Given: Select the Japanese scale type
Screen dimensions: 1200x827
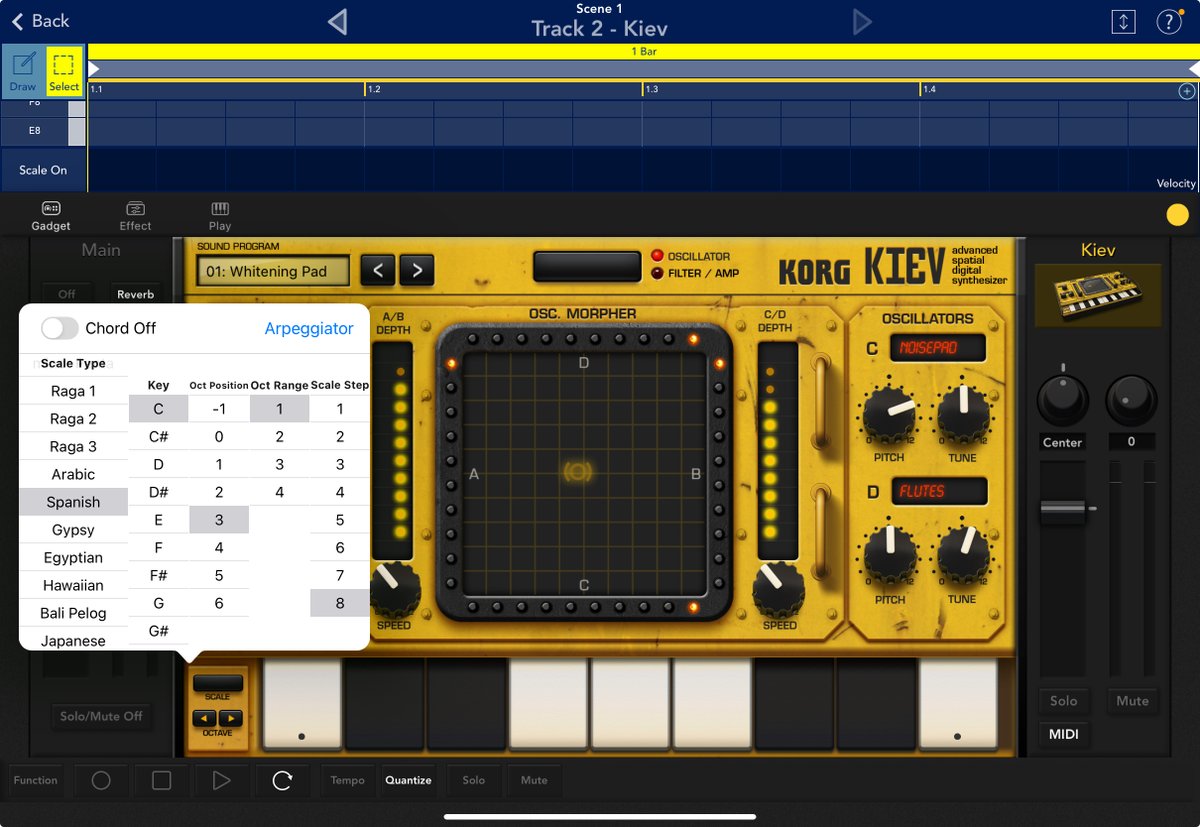Looking at the screenshot, I should (73, 640).
